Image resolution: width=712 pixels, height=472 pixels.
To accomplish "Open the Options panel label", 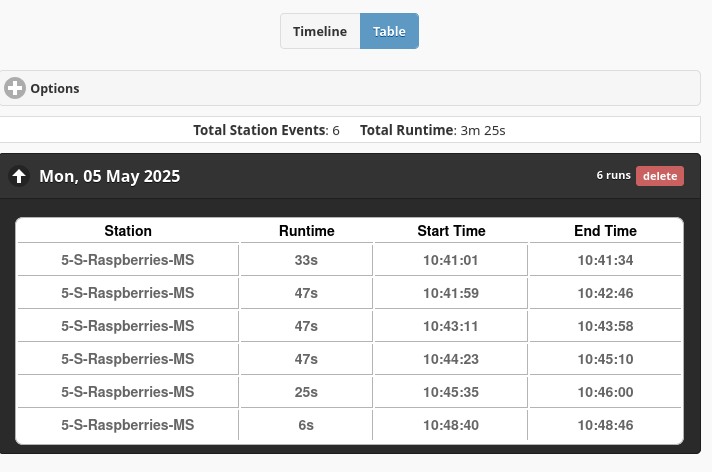I will (x=55, y=88).
